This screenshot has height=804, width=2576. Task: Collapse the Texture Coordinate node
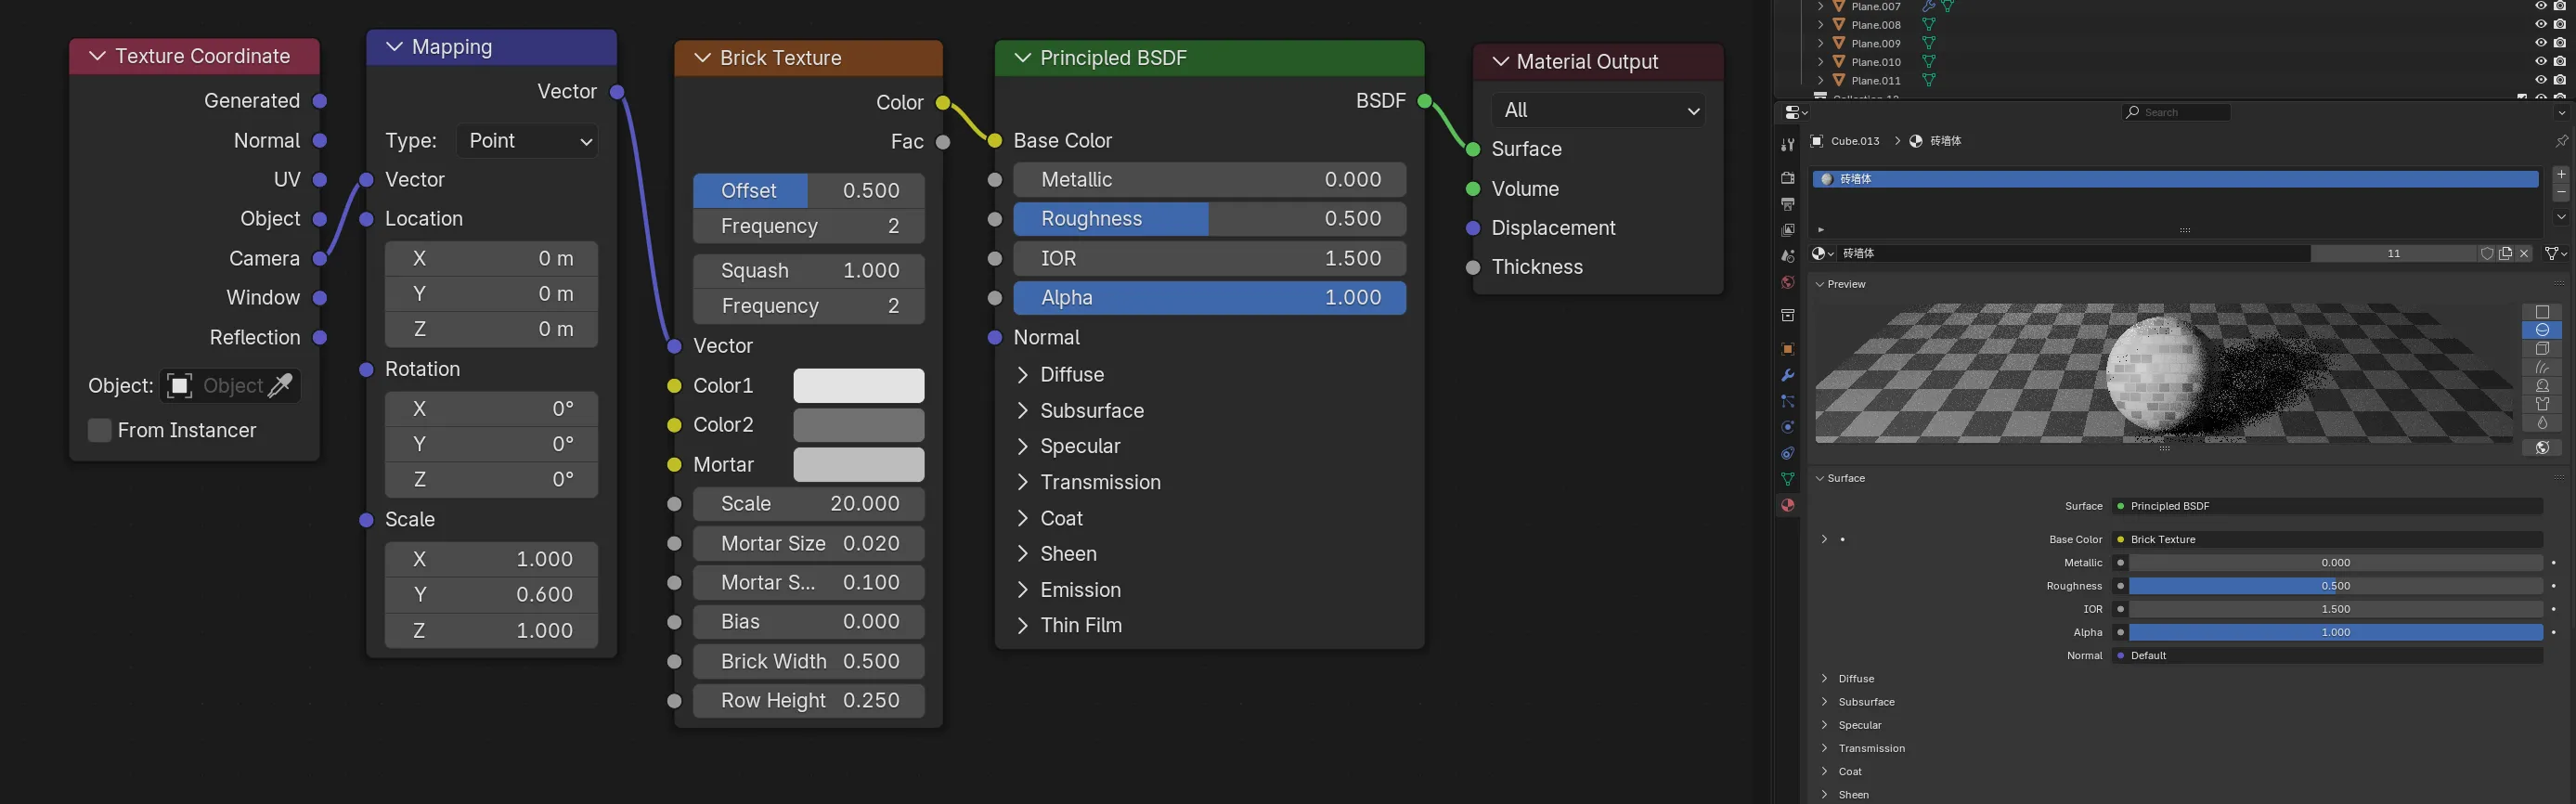tap(97, 56)
